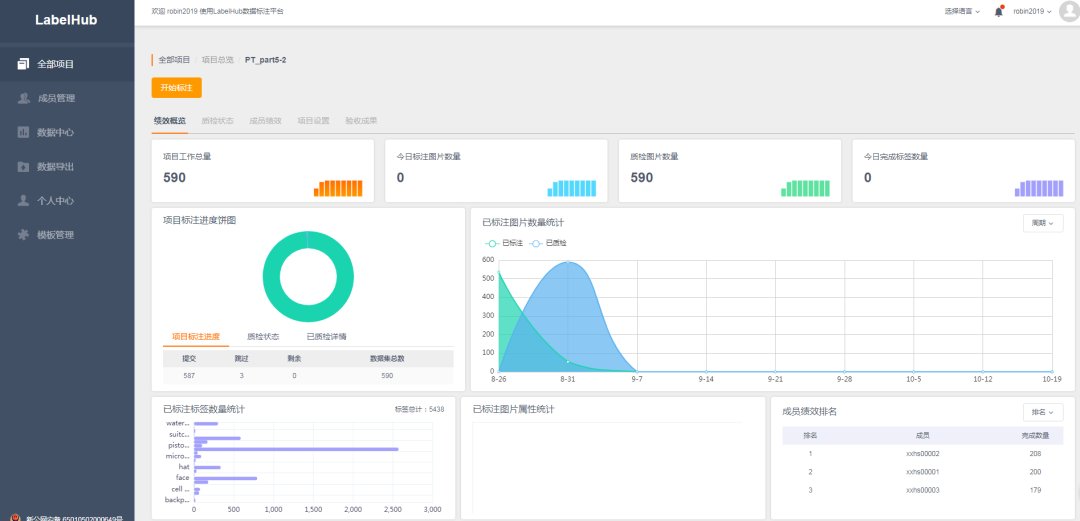Click the xxhs00003 member row

(x=922, y=490)
